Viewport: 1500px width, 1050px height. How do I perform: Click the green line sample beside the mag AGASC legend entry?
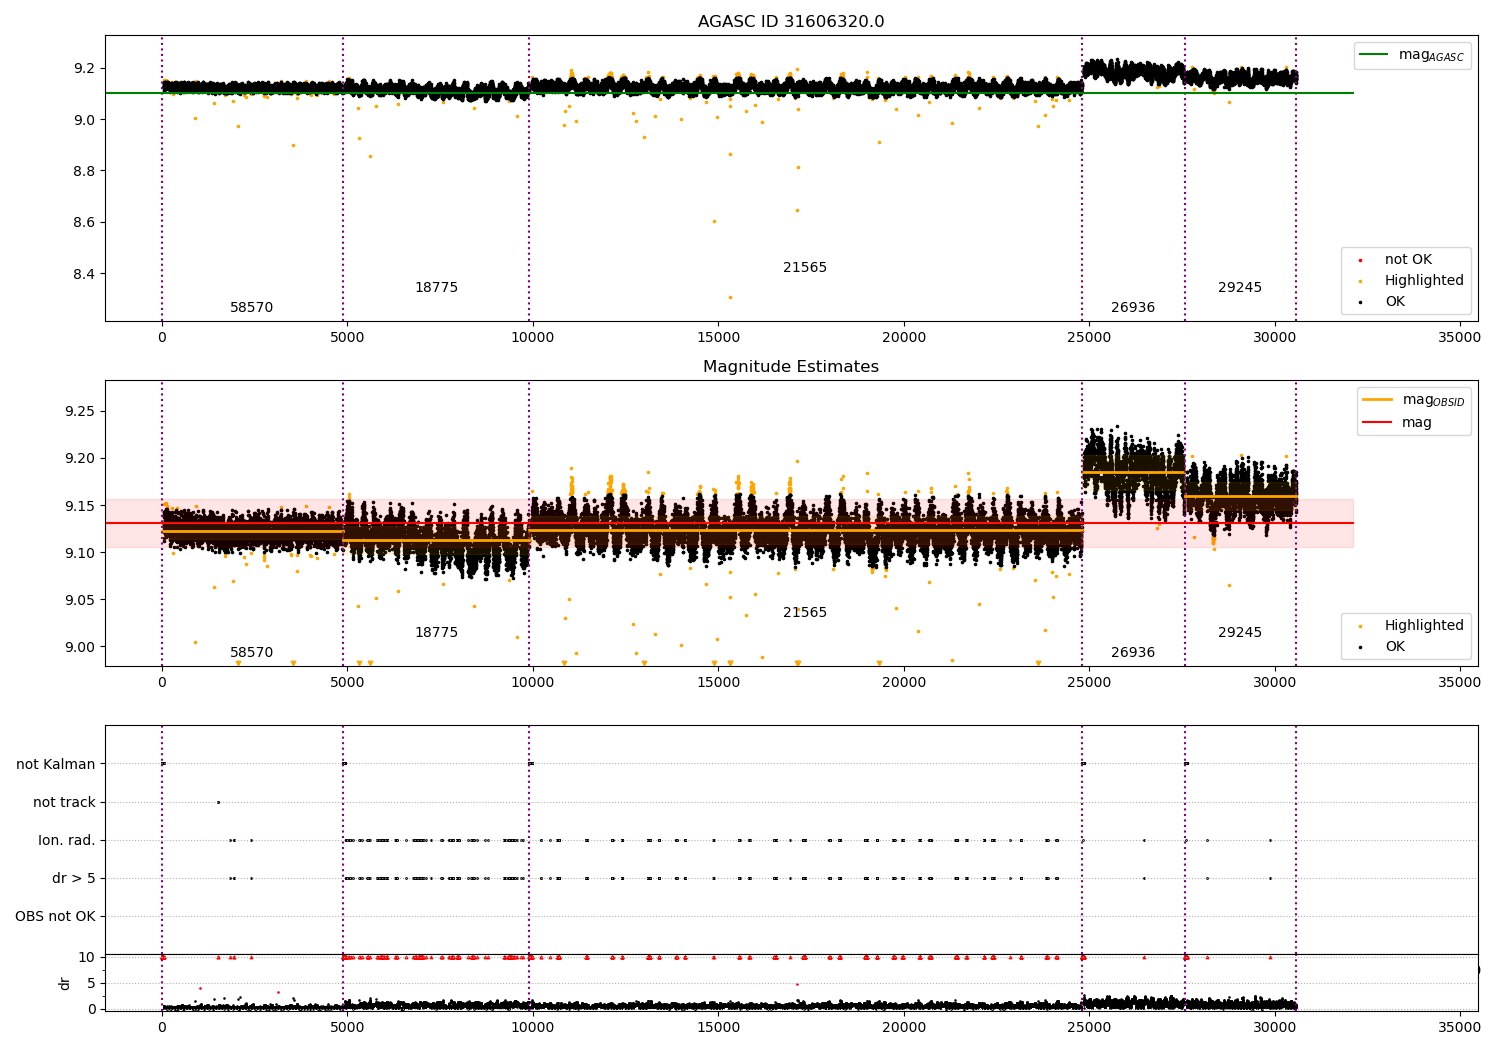tap(1375, 55)
